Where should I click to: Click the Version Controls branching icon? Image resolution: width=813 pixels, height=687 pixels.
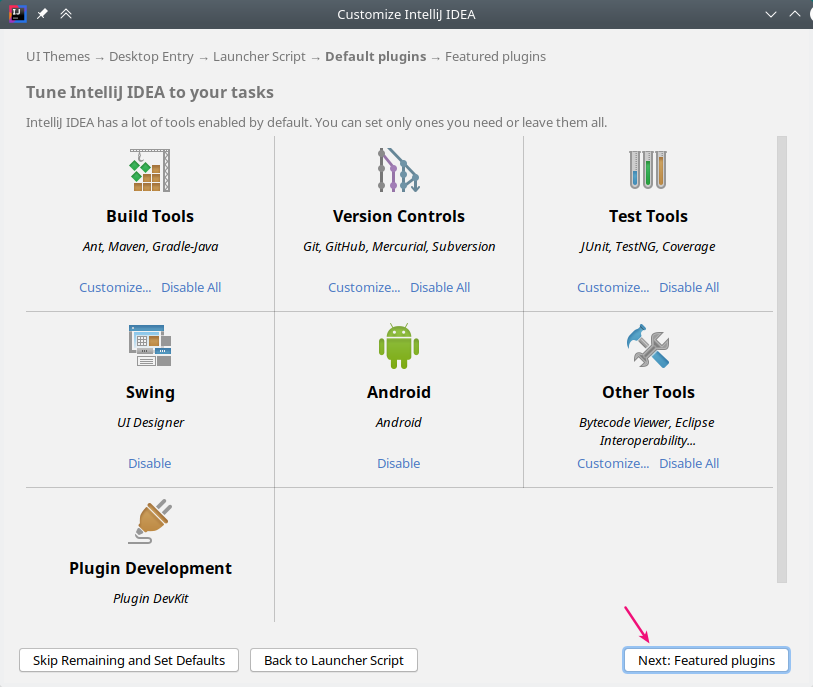pos(398,170)
